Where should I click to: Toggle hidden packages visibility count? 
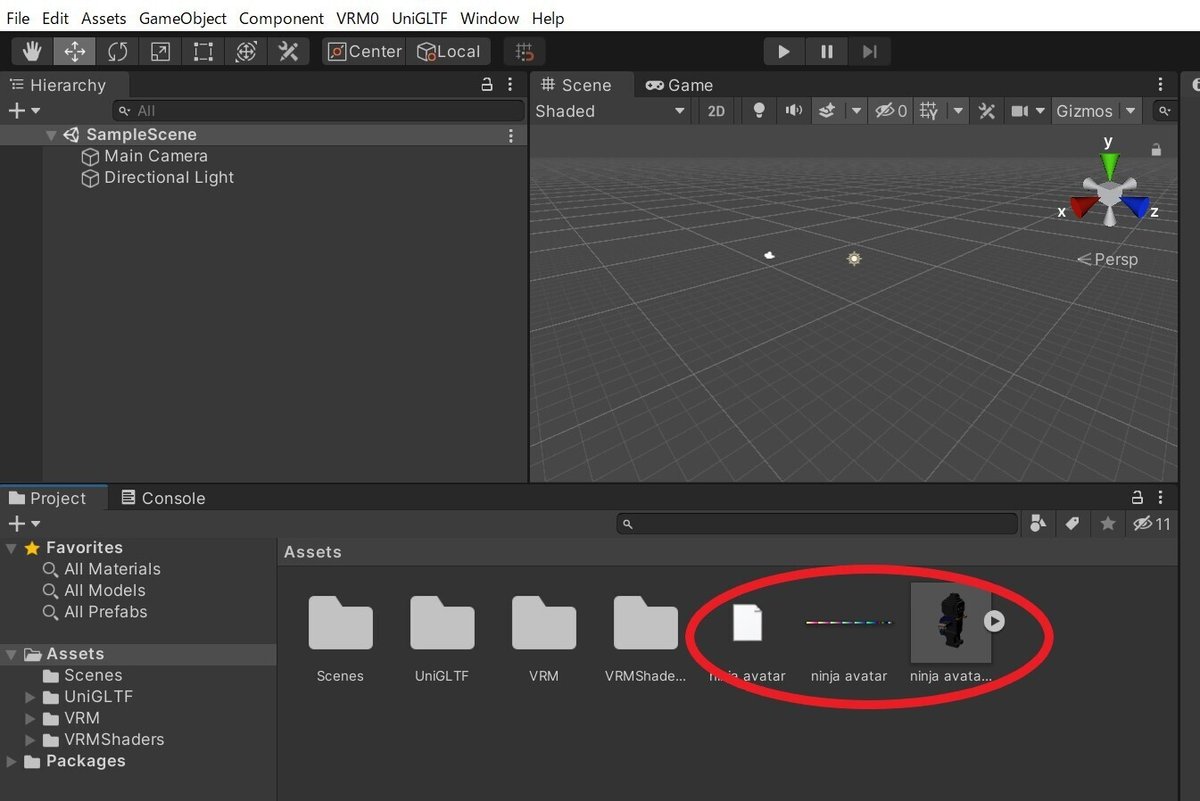tap(1150, 523)
